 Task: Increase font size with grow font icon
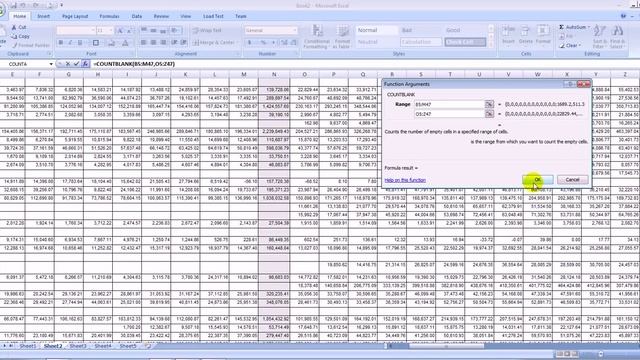[120, 31]
